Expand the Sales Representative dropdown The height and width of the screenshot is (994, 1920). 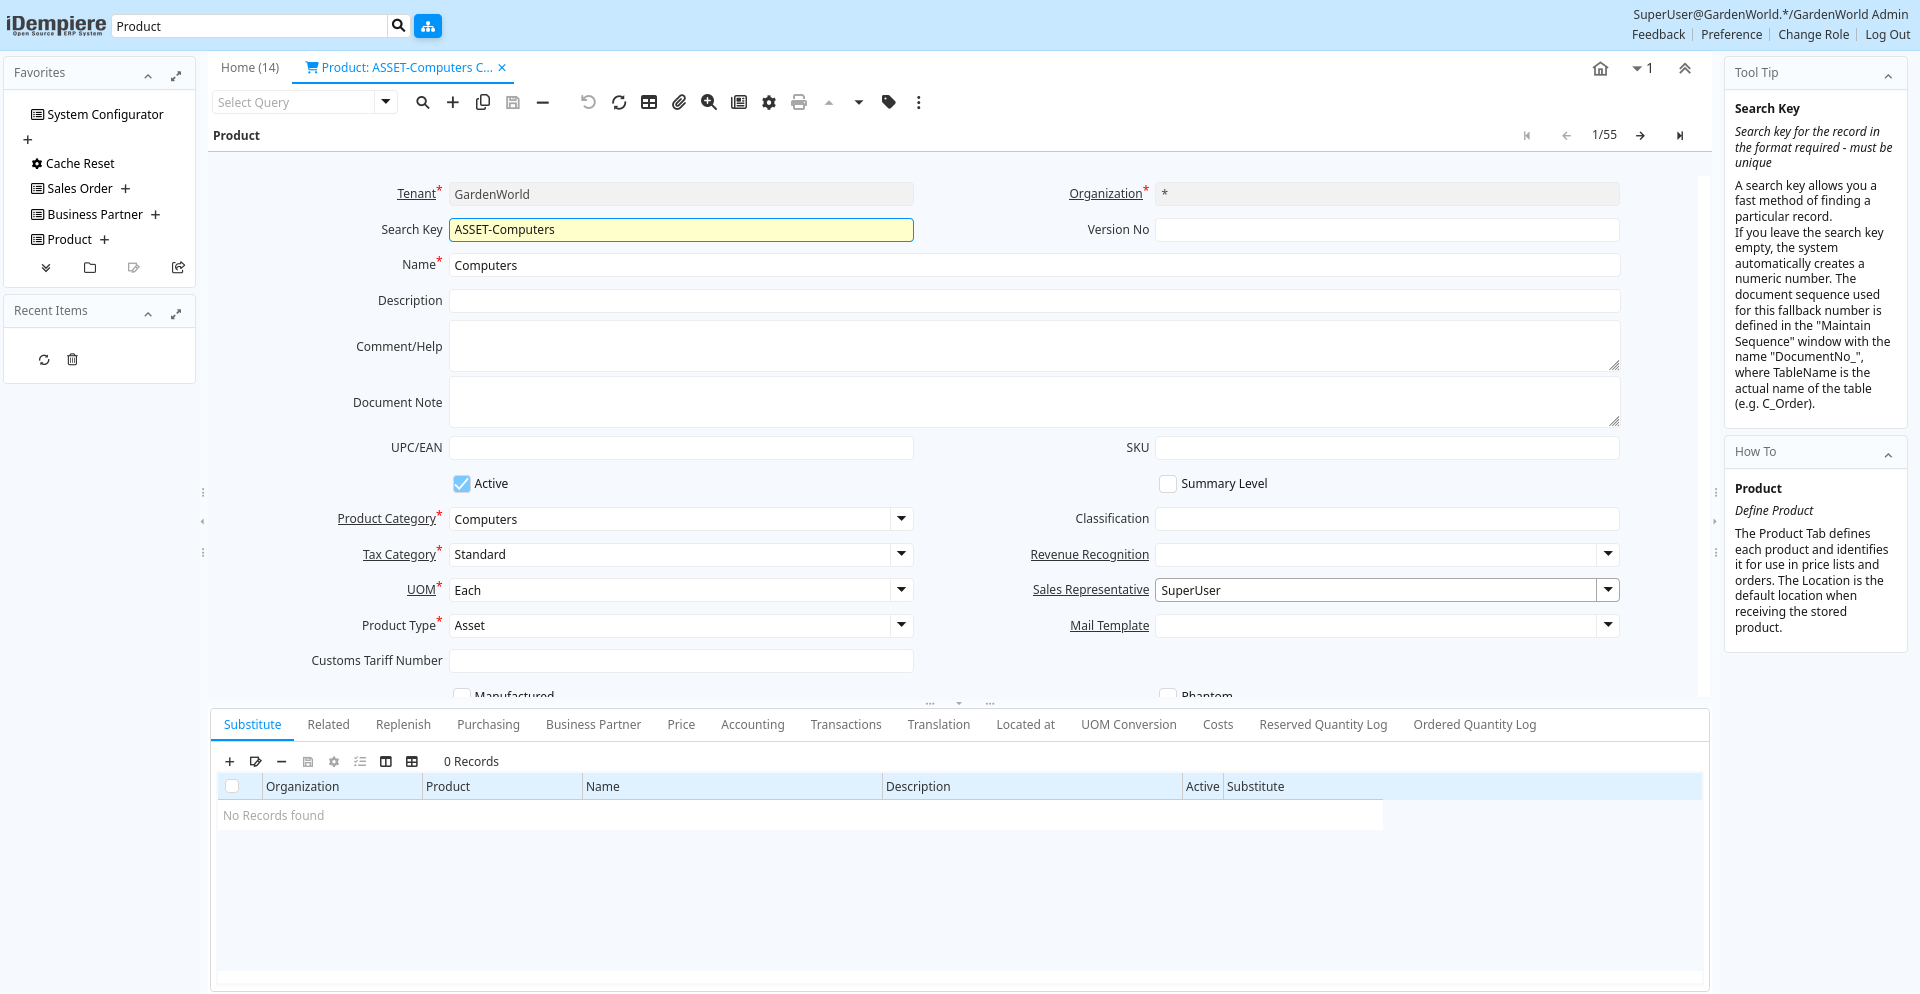point(1608,590)
